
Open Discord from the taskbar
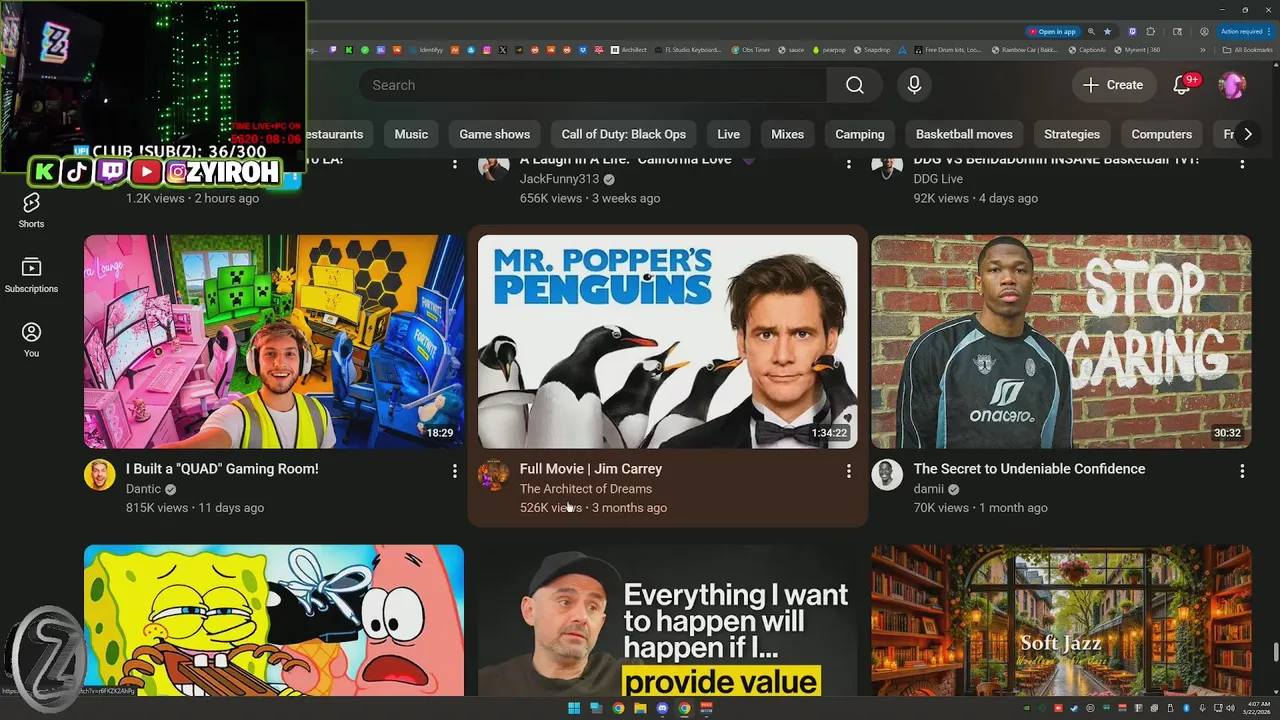click(x=662, y=708)
